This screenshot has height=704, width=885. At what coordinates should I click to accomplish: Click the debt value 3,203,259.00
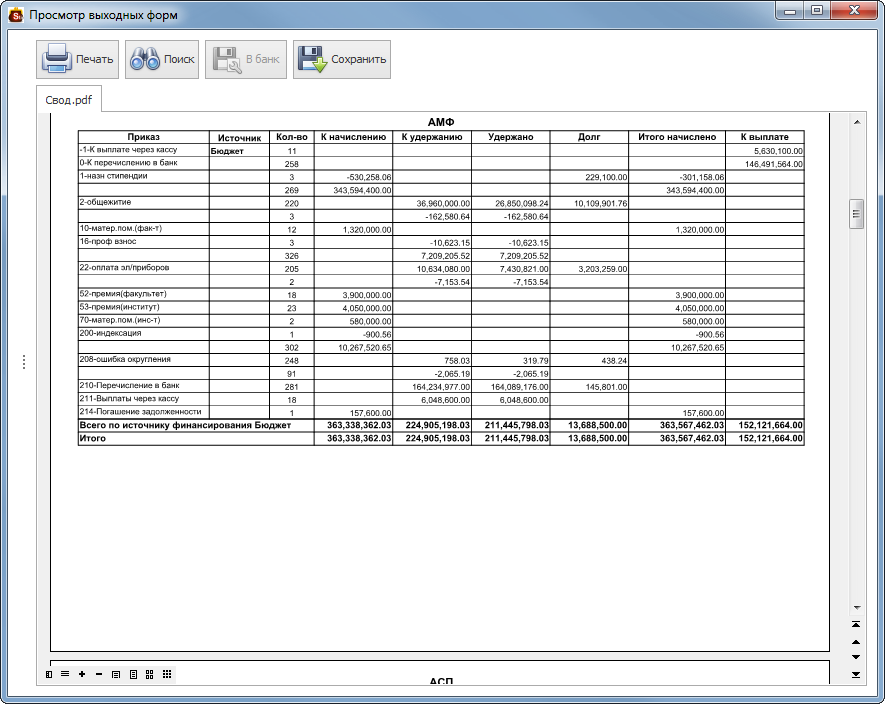pyautogui.click(x=603, y=269)
